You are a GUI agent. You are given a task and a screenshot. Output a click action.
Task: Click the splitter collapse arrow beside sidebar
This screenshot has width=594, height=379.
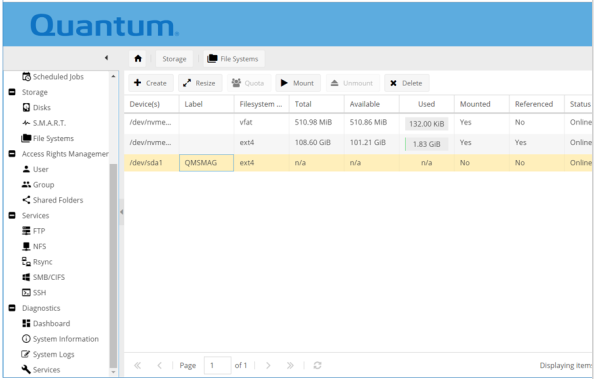(x=122, y=212)
